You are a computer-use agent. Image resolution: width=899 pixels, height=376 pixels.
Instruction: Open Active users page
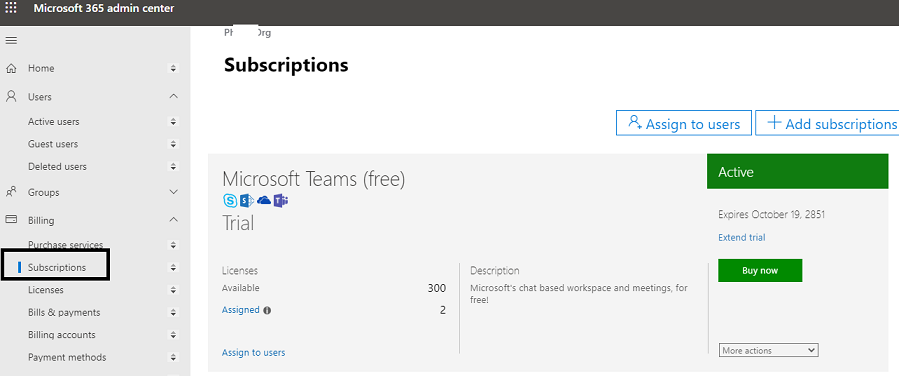pyautogui.click(x=54, y=122)
